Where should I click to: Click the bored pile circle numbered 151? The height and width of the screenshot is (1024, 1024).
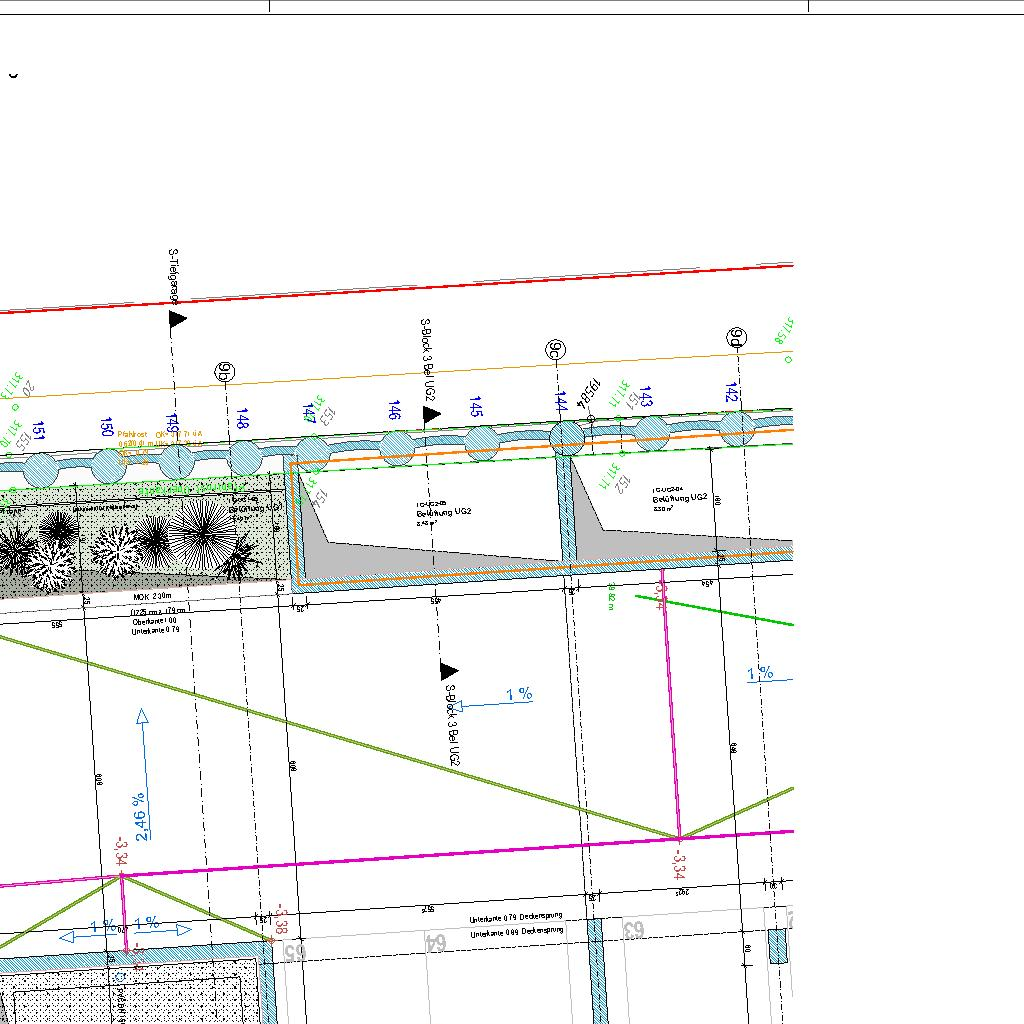click(x=42, y=468)
